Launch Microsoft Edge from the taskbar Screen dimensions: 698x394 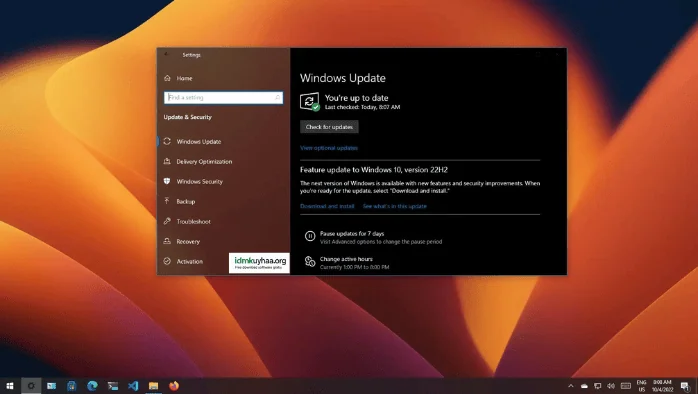92,386
